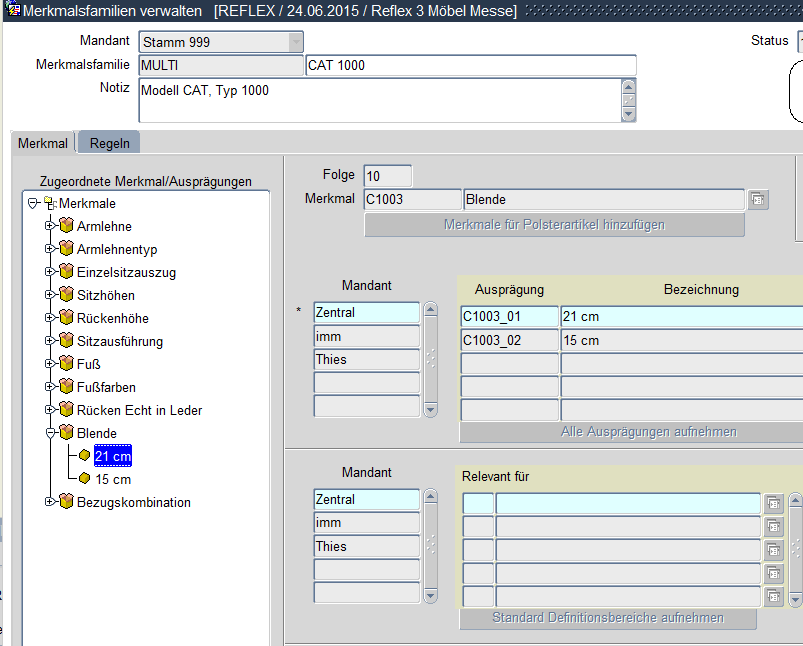The width and height of the screenshot is (803, 646).
Task: Select the Merkmal tab
Action: click(43, 143)
